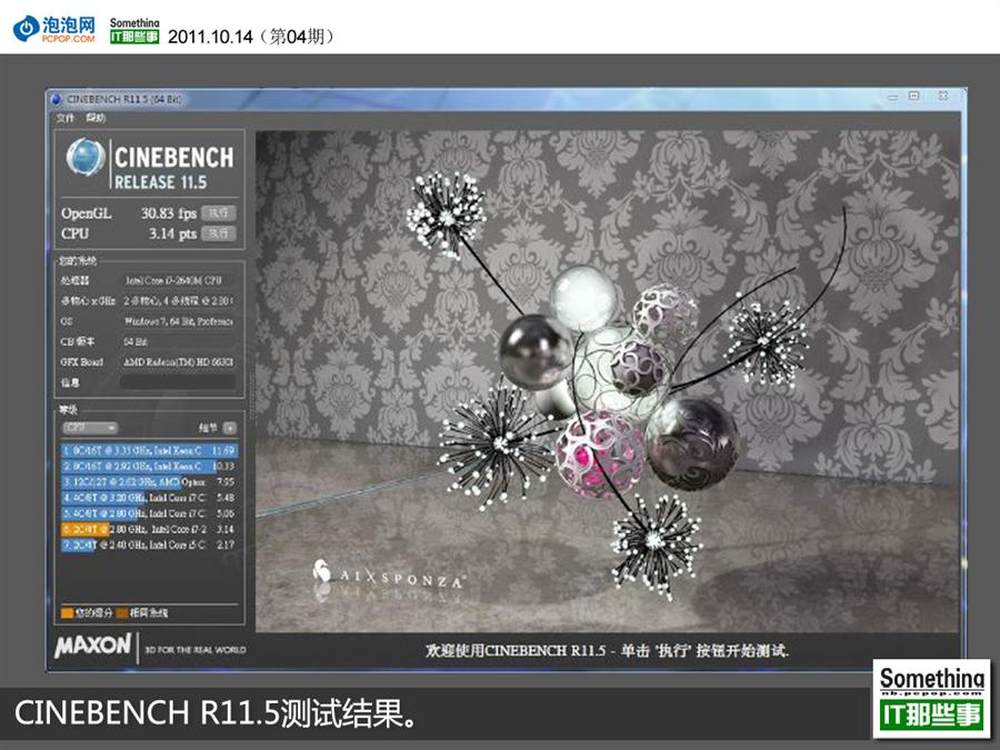
Task: Select ranking row 7 scoring 2.17
Action: click(149, 545)
